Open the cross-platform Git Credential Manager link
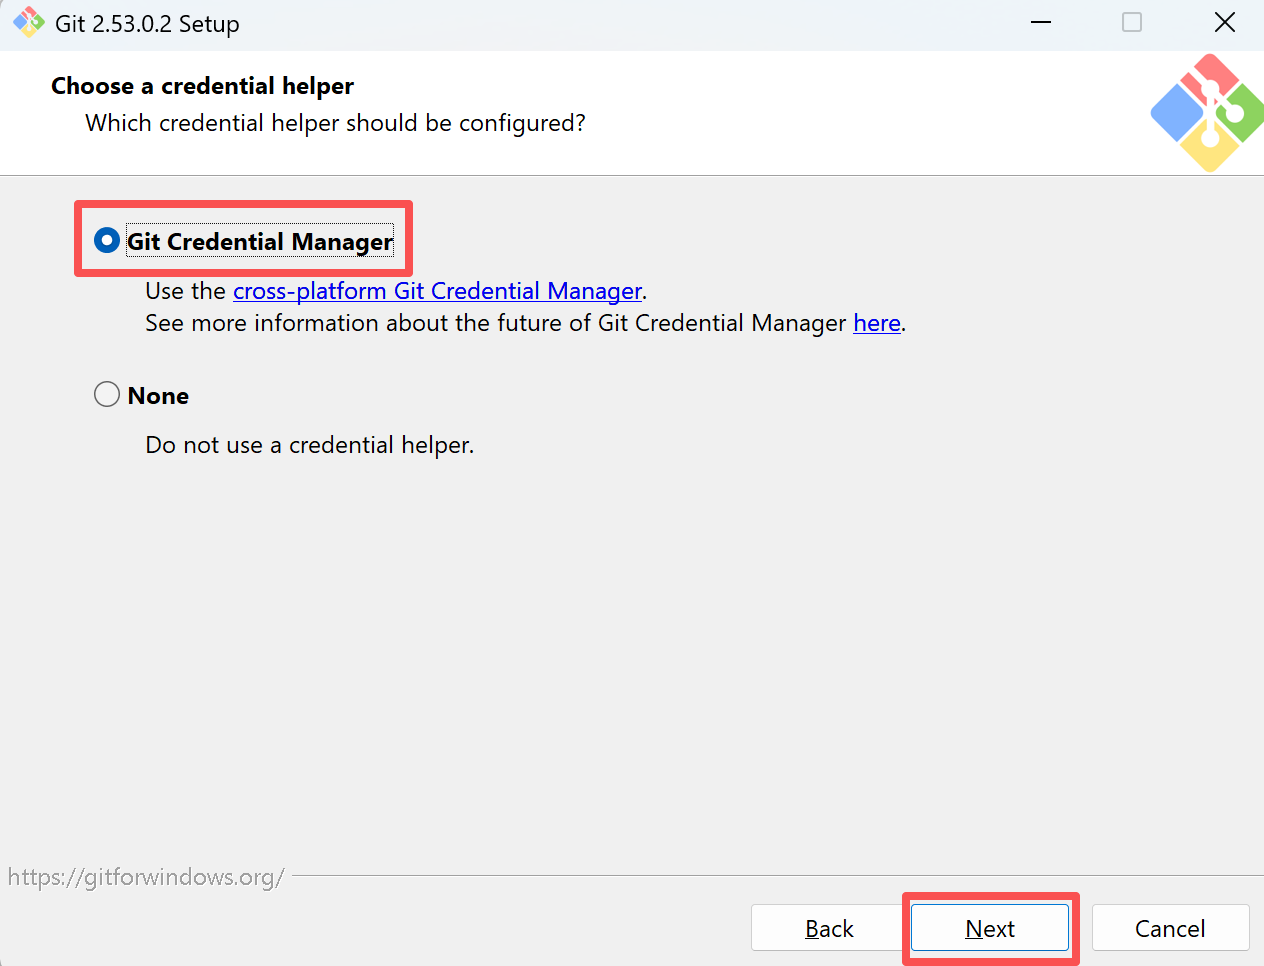The height and width of the screenshot is (966, 1264). [437, 291]
